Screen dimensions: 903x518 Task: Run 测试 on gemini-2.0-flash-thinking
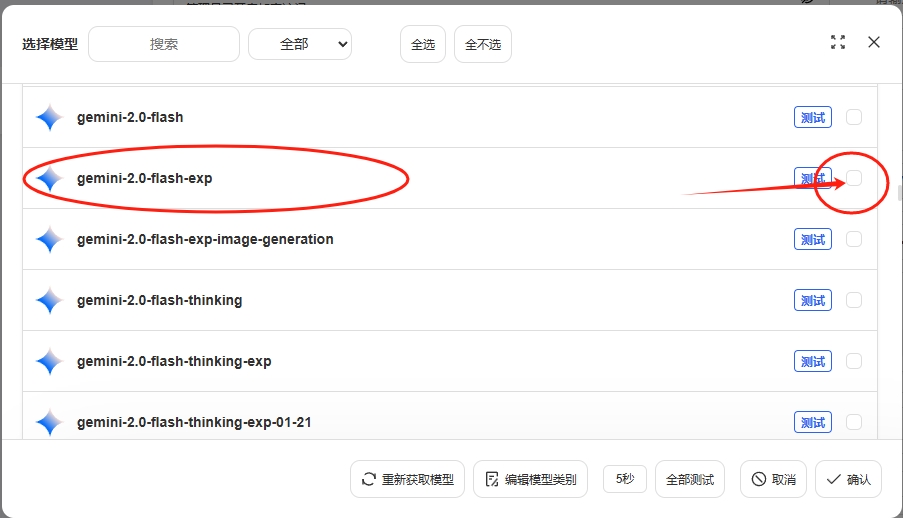click(x=813, y=301)
